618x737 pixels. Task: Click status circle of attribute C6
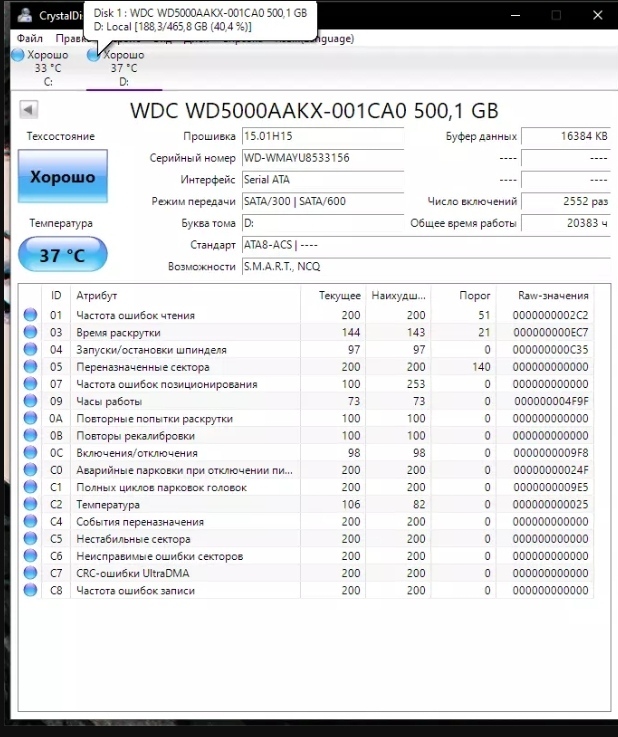31,556
